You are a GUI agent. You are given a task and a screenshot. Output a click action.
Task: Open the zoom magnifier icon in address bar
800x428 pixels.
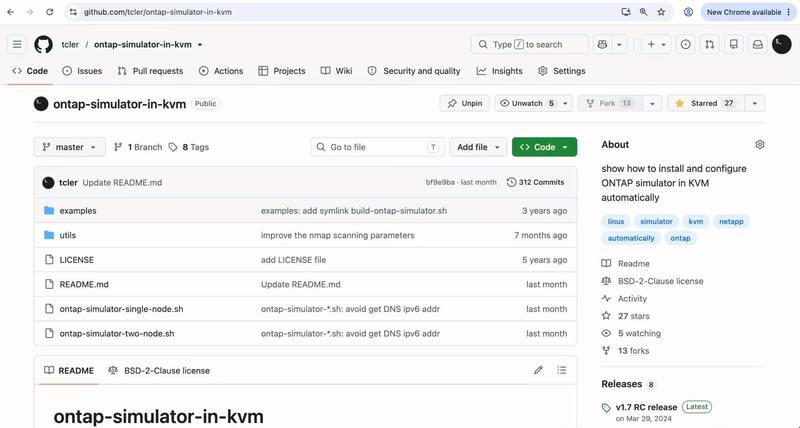coord(643,12)
